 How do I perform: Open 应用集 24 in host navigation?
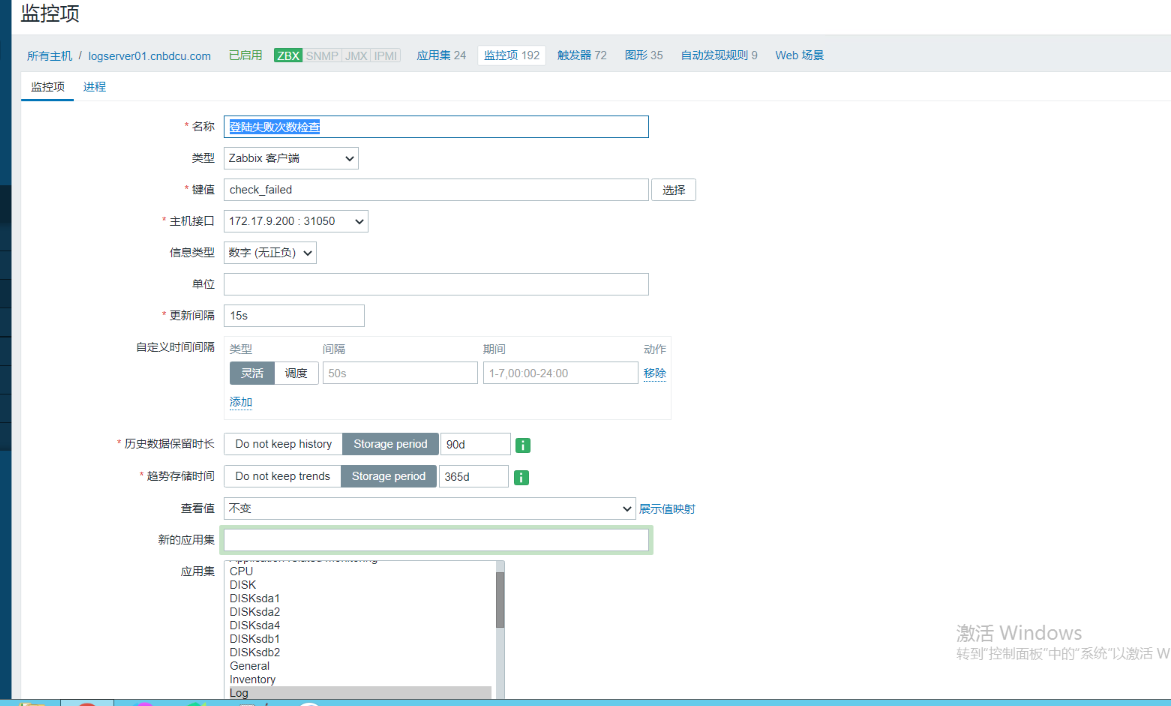tap(441, 55)
